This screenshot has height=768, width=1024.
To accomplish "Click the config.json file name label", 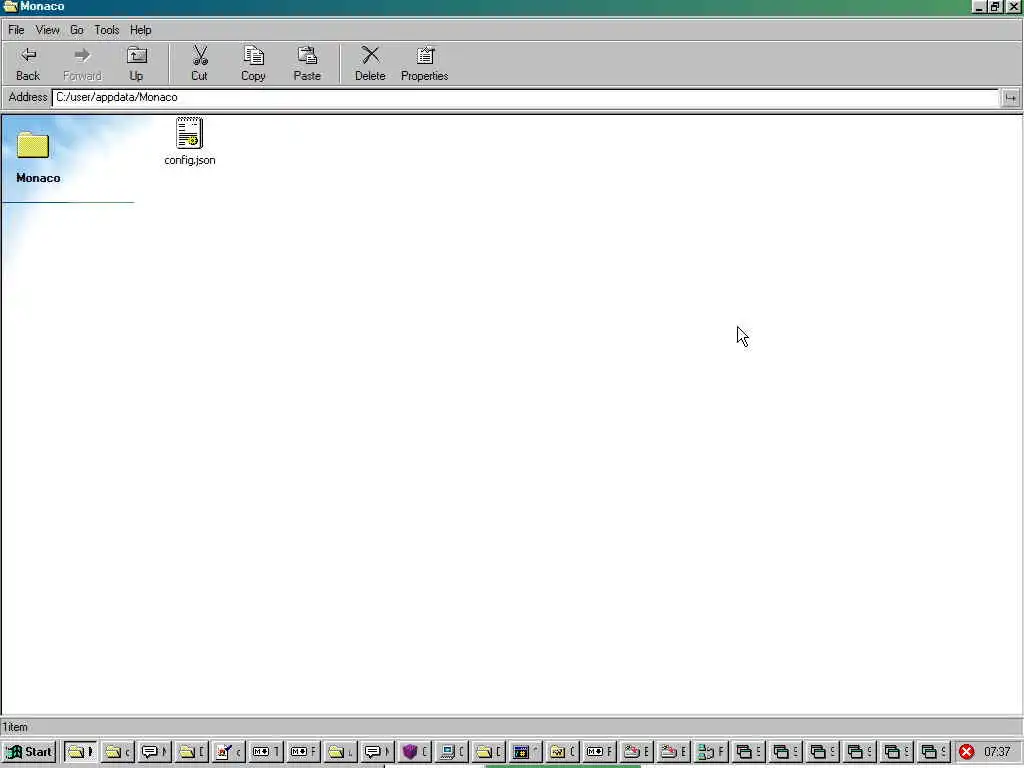I will point(189,160).
